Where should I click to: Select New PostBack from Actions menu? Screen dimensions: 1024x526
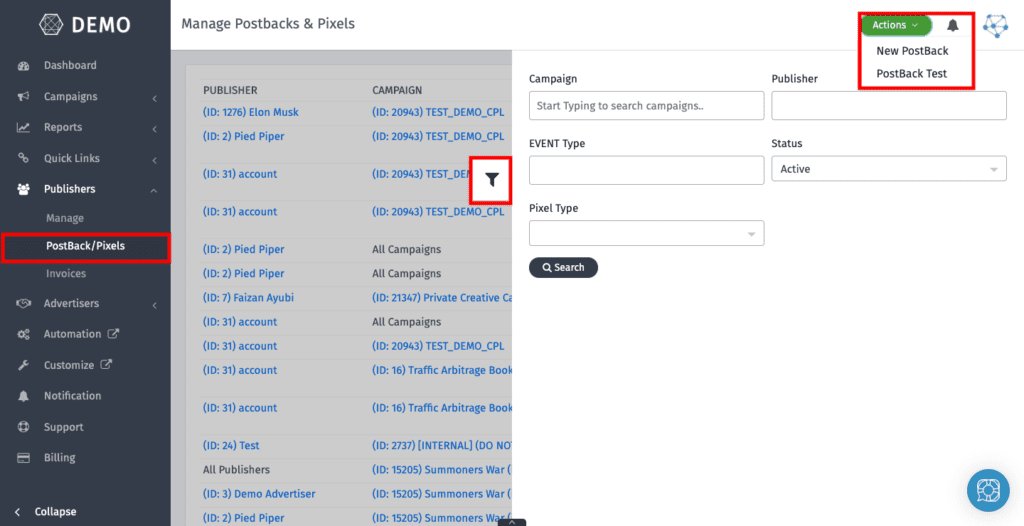pyautogui.click(x=912, y=51)
